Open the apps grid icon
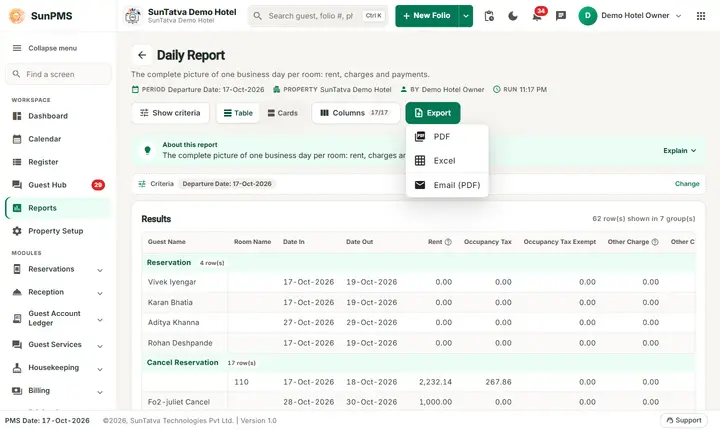720x430 pixels. [701, 16]
